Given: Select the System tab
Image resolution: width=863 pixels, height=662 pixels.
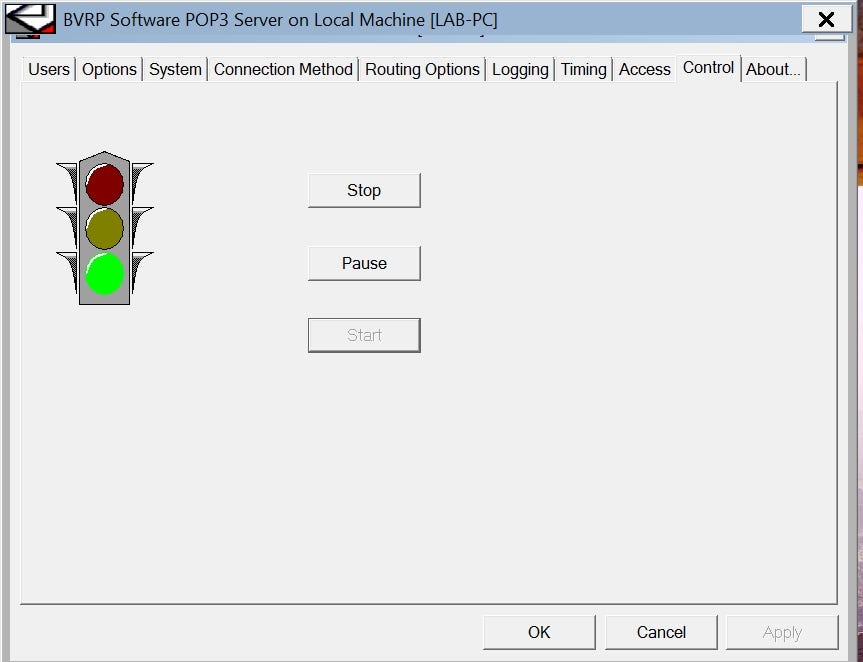Looking at the screenshot, I should [175, 69].
